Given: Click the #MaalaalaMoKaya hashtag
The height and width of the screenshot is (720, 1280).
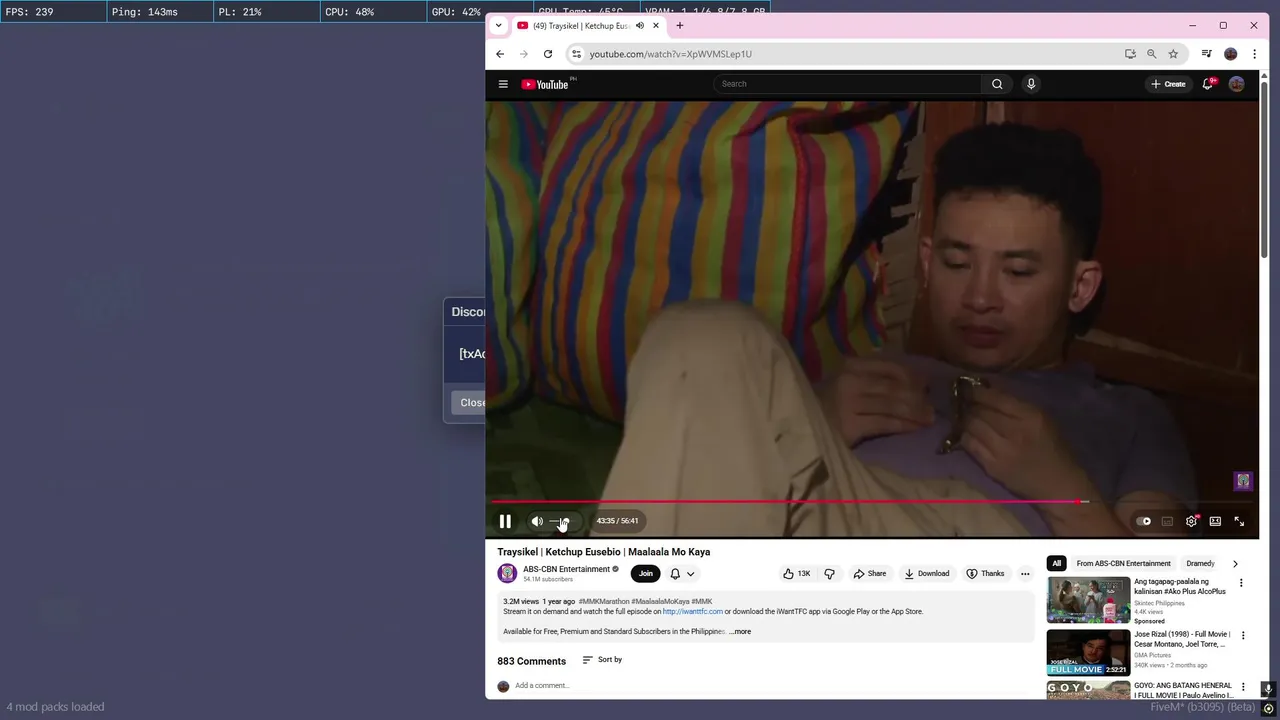Looking at the screenshot, I should point(660,602).
